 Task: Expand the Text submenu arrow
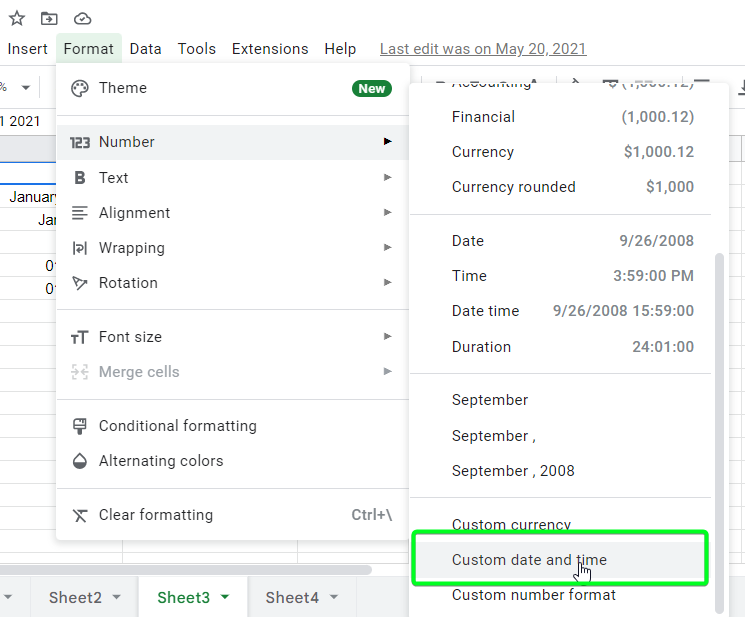pos(387,178)
